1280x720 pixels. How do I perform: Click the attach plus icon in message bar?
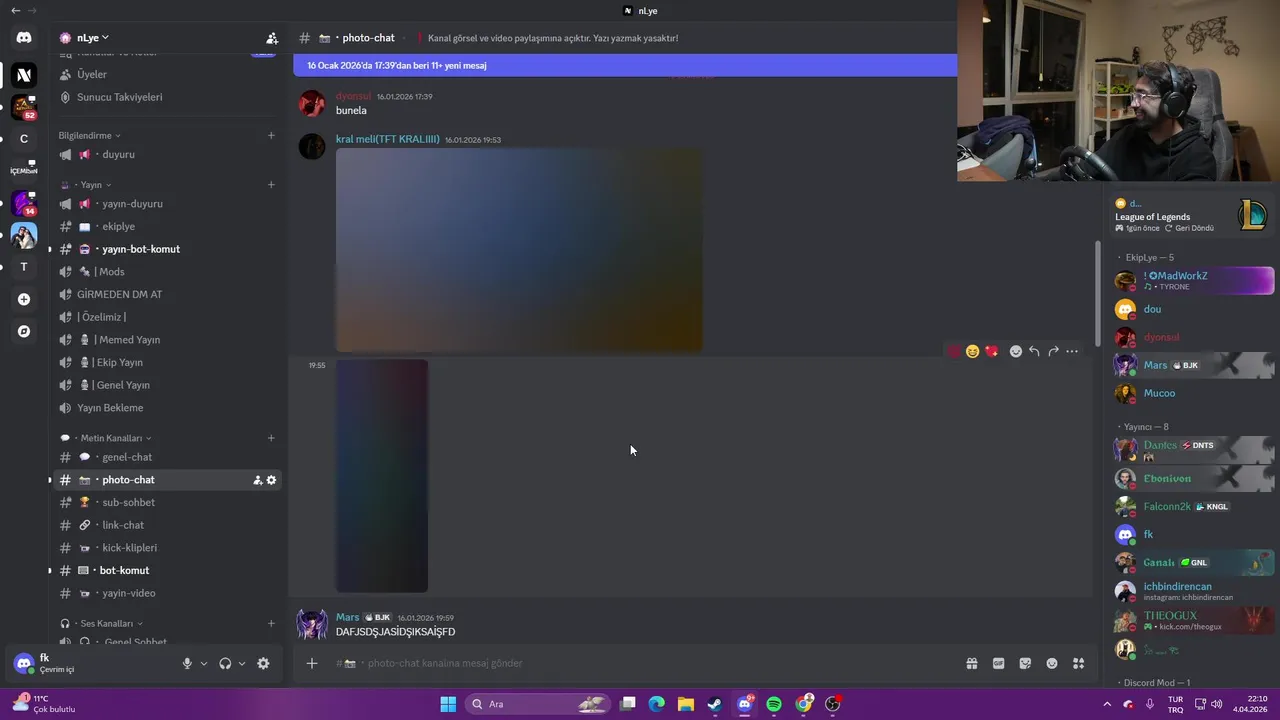(x=312, y=663)
